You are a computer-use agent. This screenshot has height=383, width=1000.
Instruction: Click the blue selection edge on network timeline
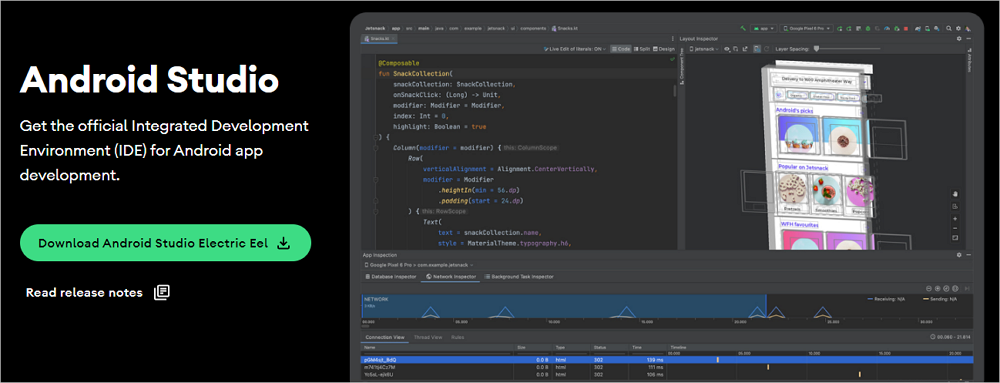coord(765,306)
